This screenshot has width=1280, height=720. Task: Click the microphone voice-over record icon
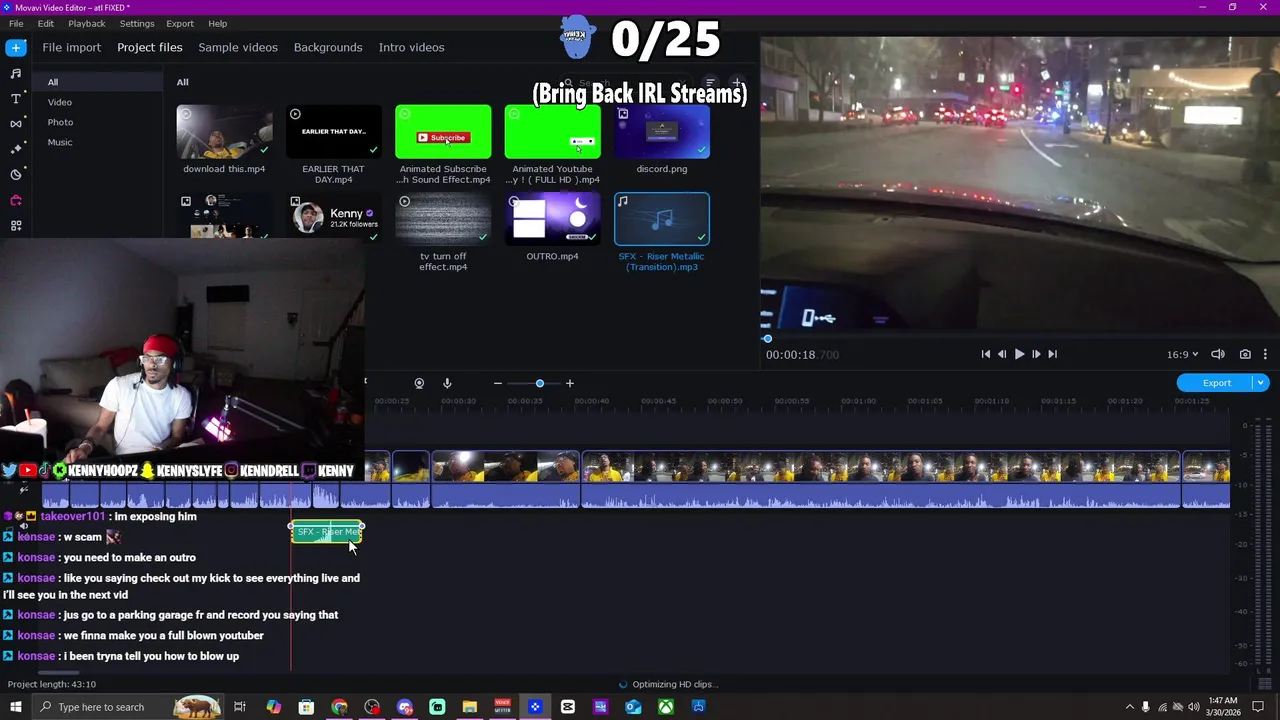447,383
